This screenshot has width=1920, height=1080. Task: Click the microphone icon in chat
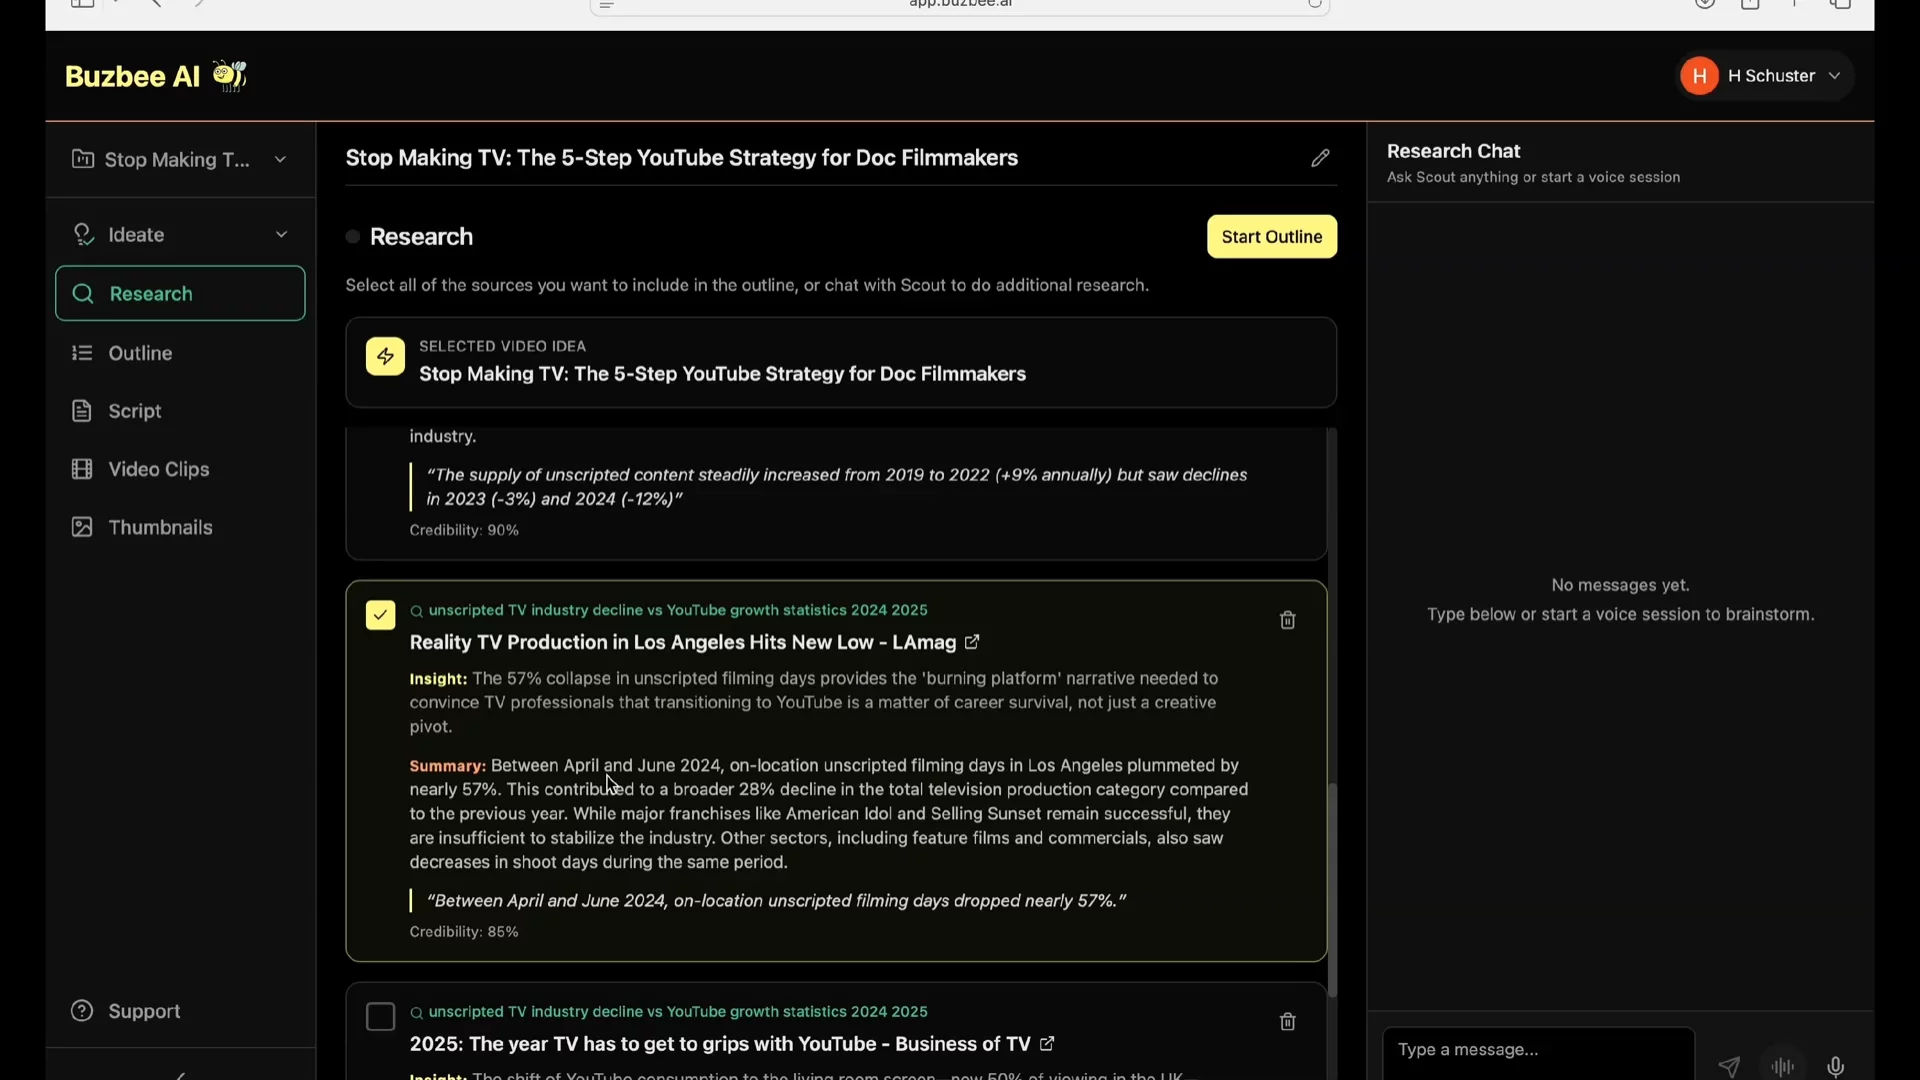1836,1066
